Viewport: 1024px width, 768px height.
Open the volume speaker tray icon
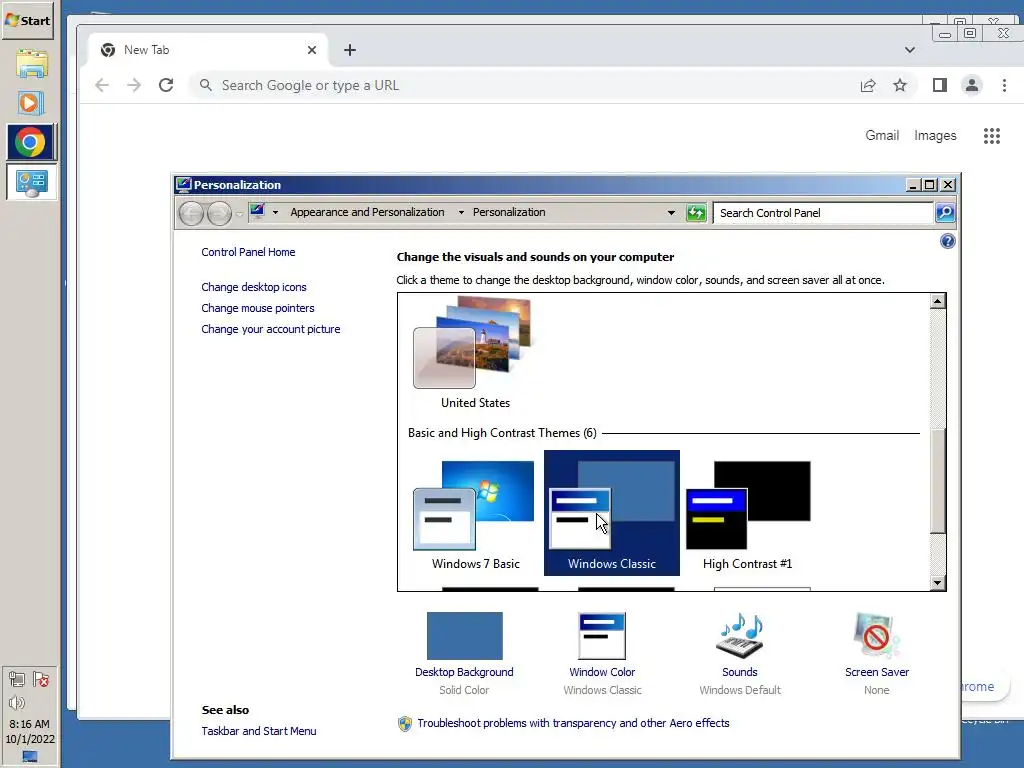point(17,703)
